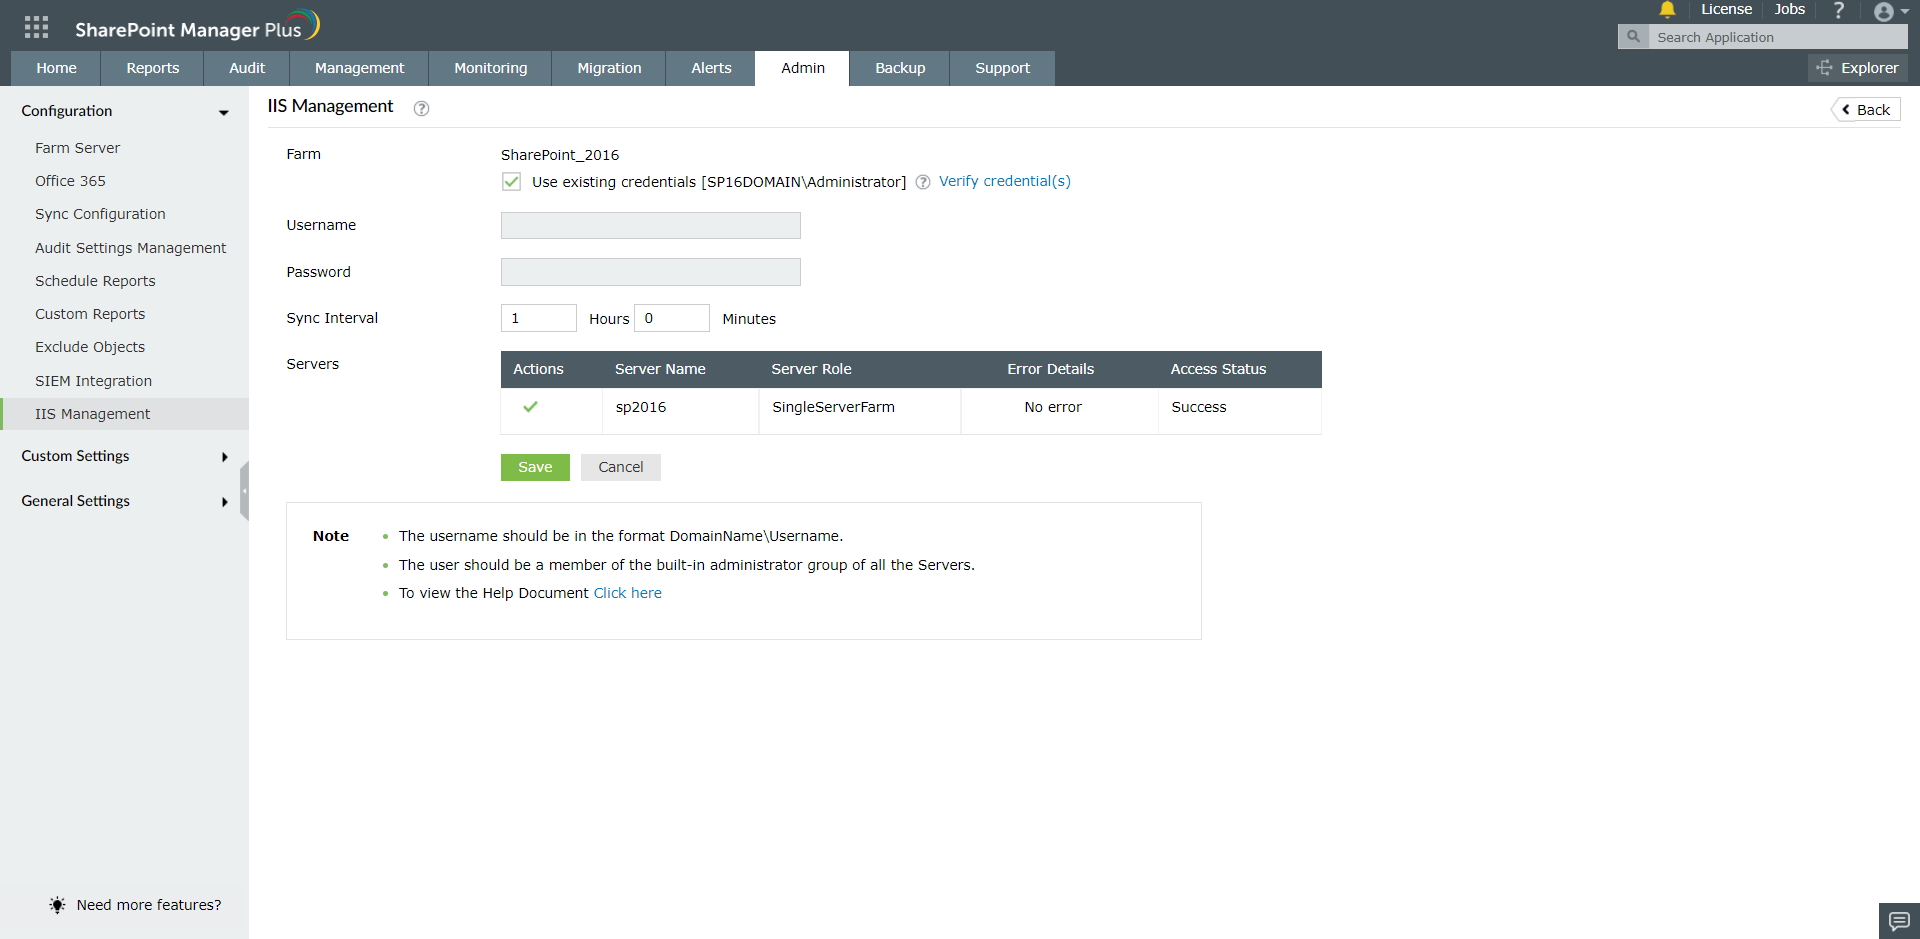Select the Admin tab
Image resolution: width=1920 pixels, height=939 pixels.
click(x=803, y=68)
